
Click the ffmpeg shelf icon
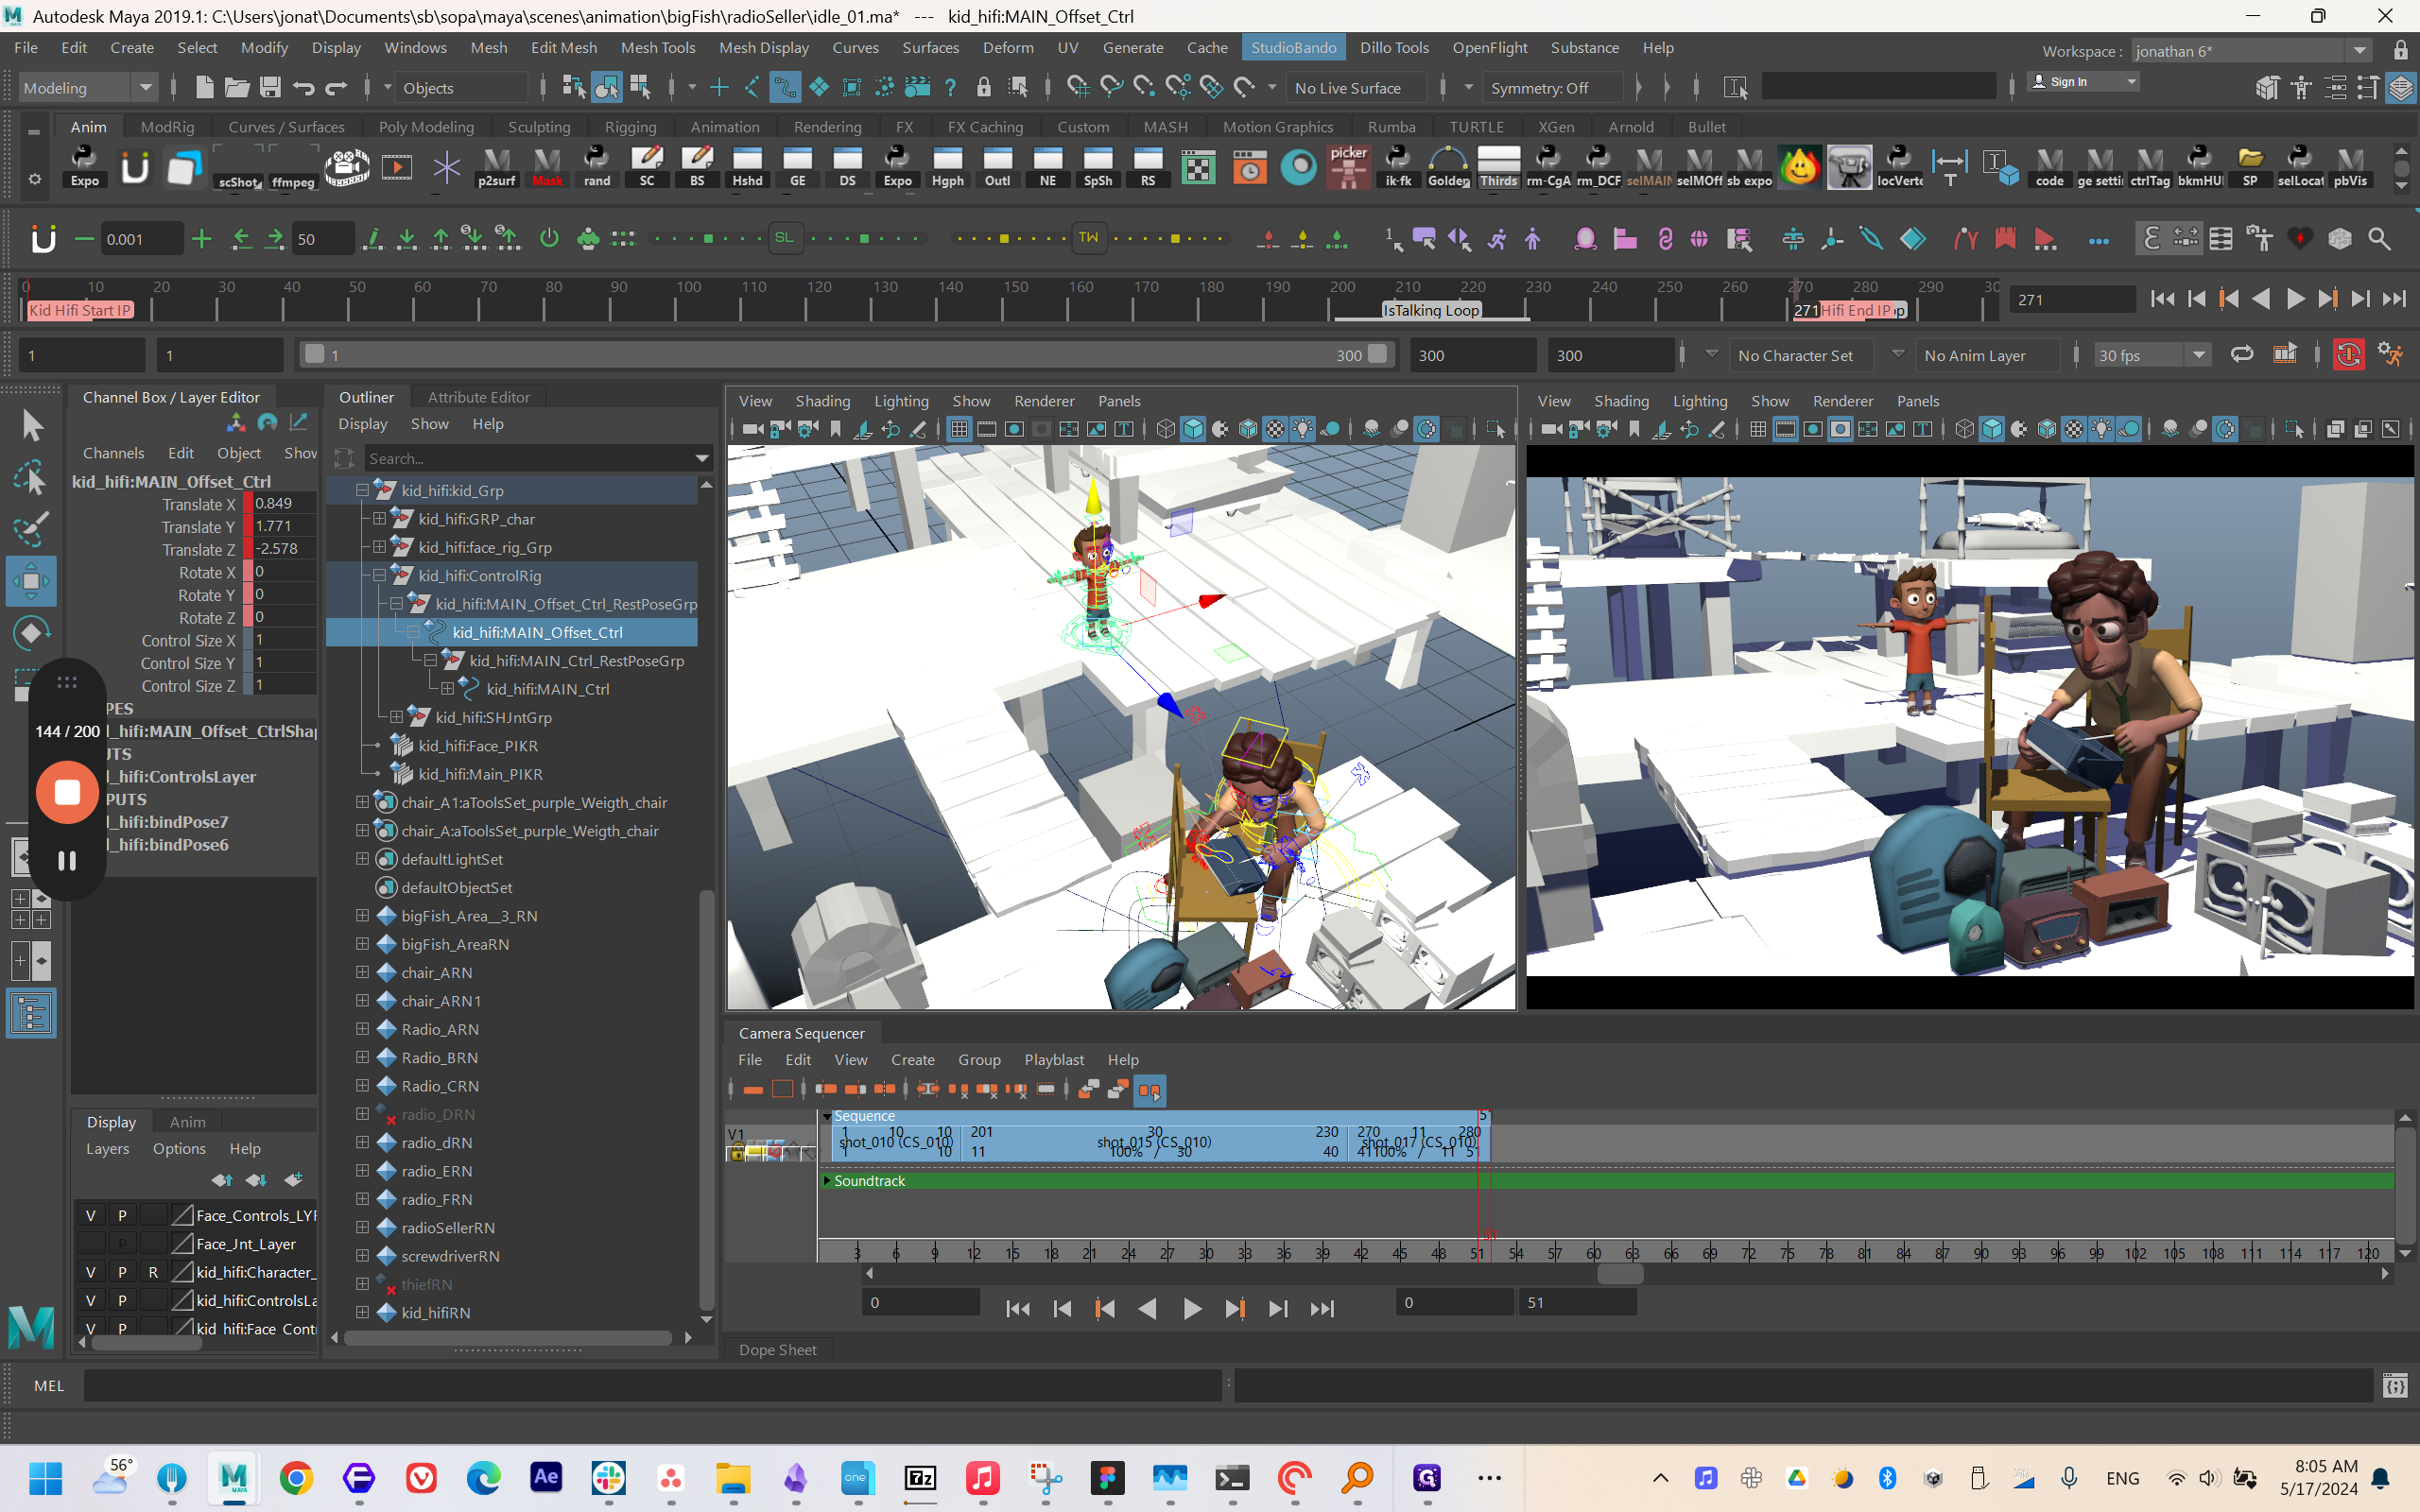pos(293,166)
